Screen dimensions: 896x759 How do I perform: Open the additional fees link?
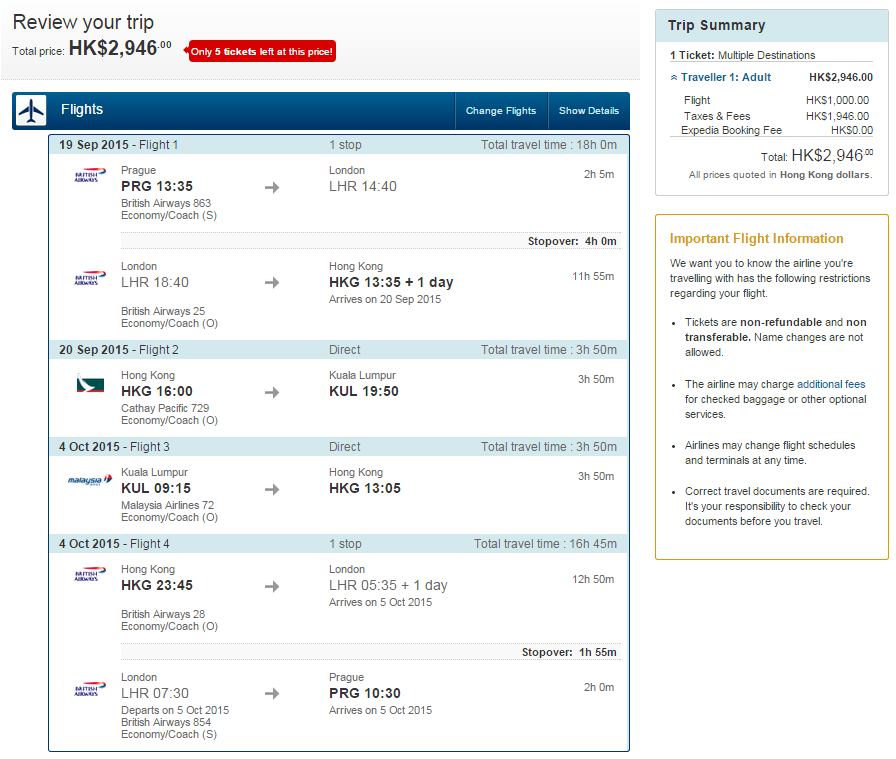click(831, 384)
